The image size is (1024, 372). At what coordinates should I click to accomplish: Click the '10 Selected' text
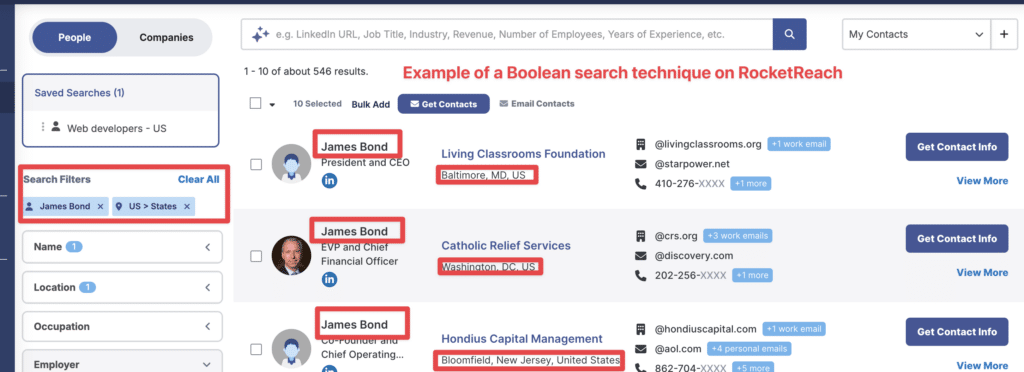point(317,104)
